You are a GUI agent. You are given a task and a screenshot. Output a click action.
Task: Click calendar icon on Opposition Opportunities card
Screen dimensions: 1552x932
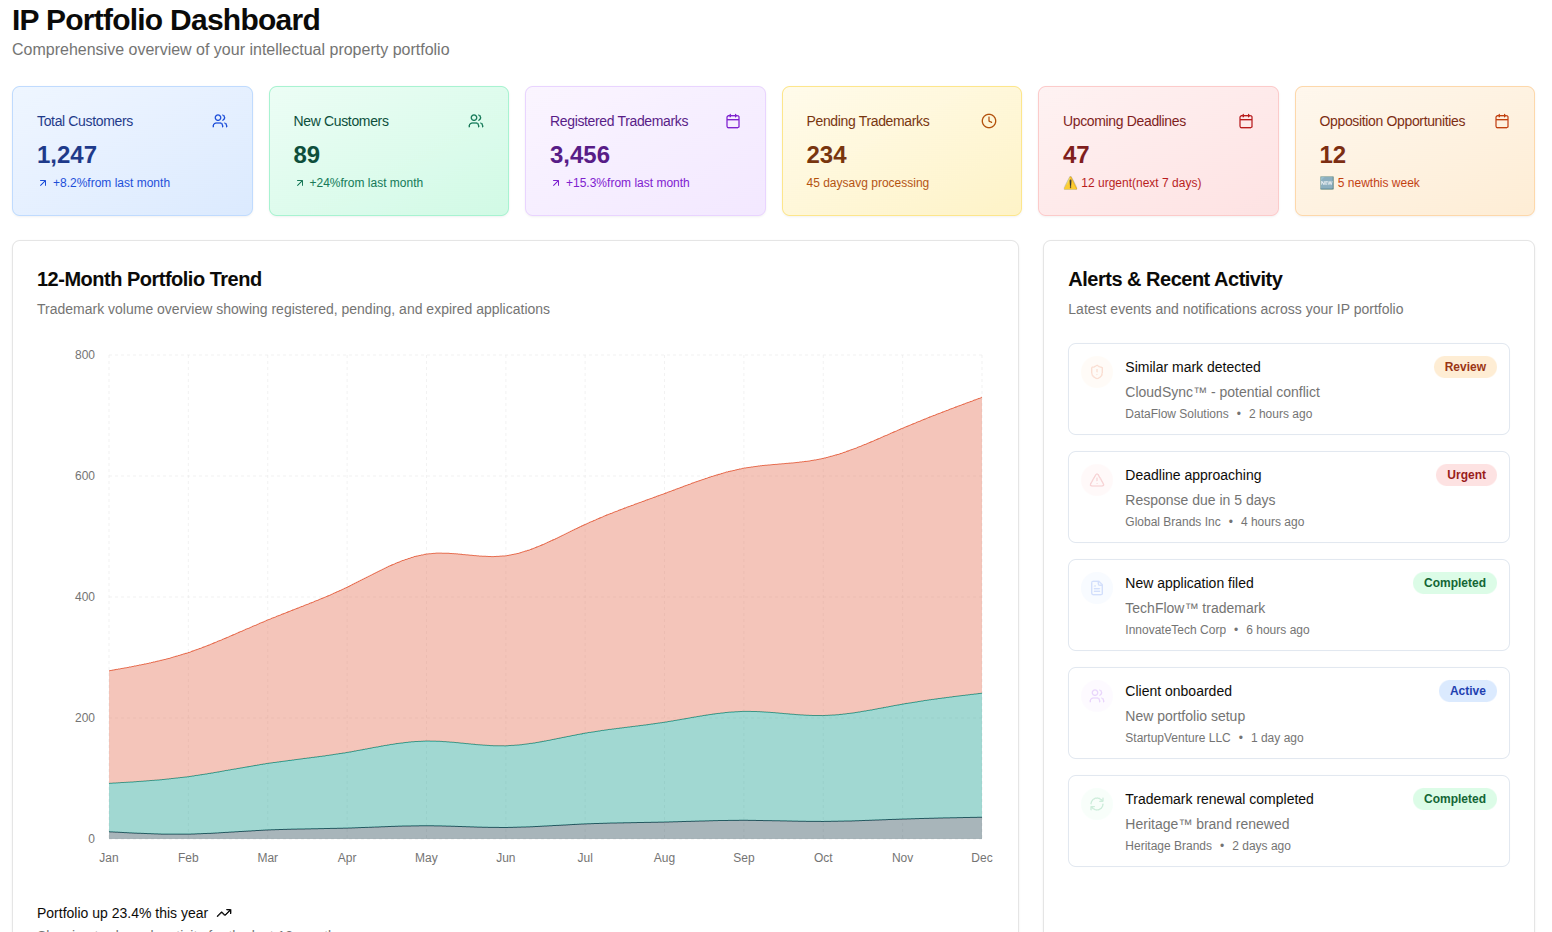coord(1502,121)
